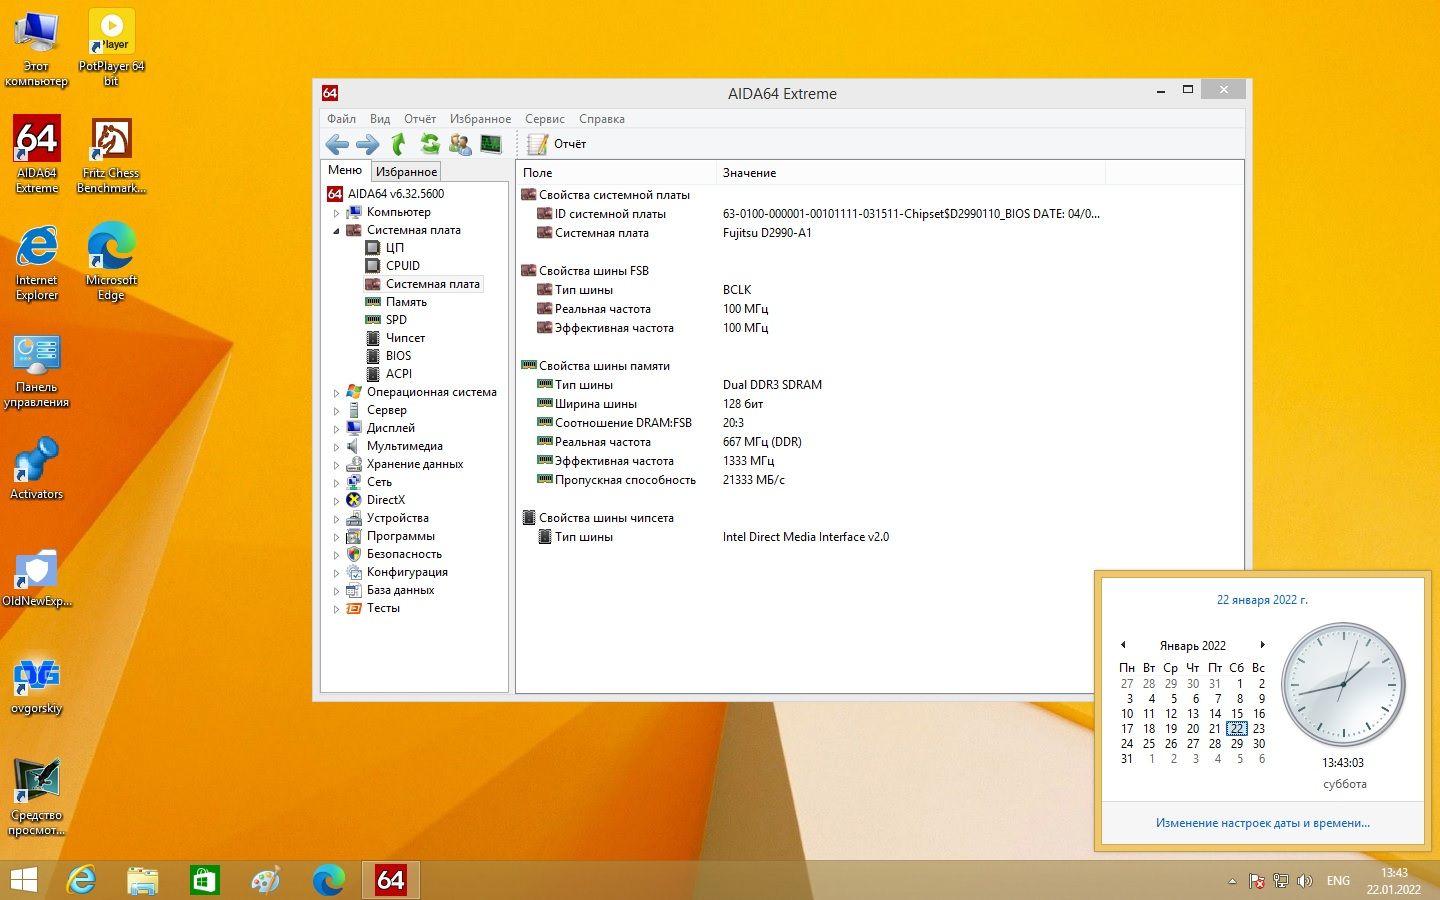Click the Forward arrow toolbar icon

(368, 144)
